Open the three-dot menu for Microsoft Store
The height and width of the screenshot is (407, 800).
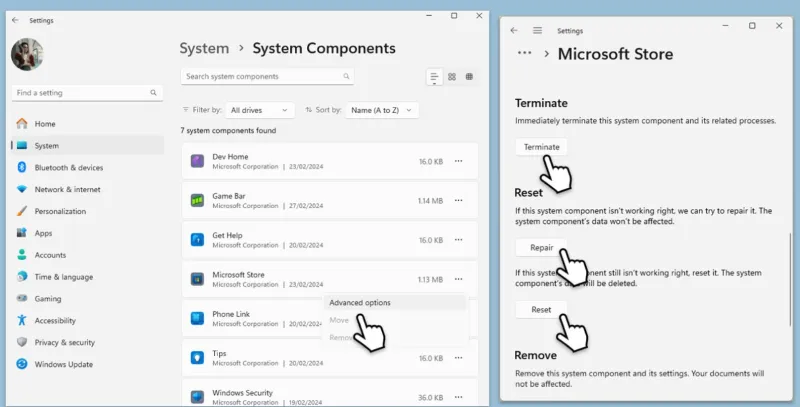pyautogui.click(x=459, y=279)
